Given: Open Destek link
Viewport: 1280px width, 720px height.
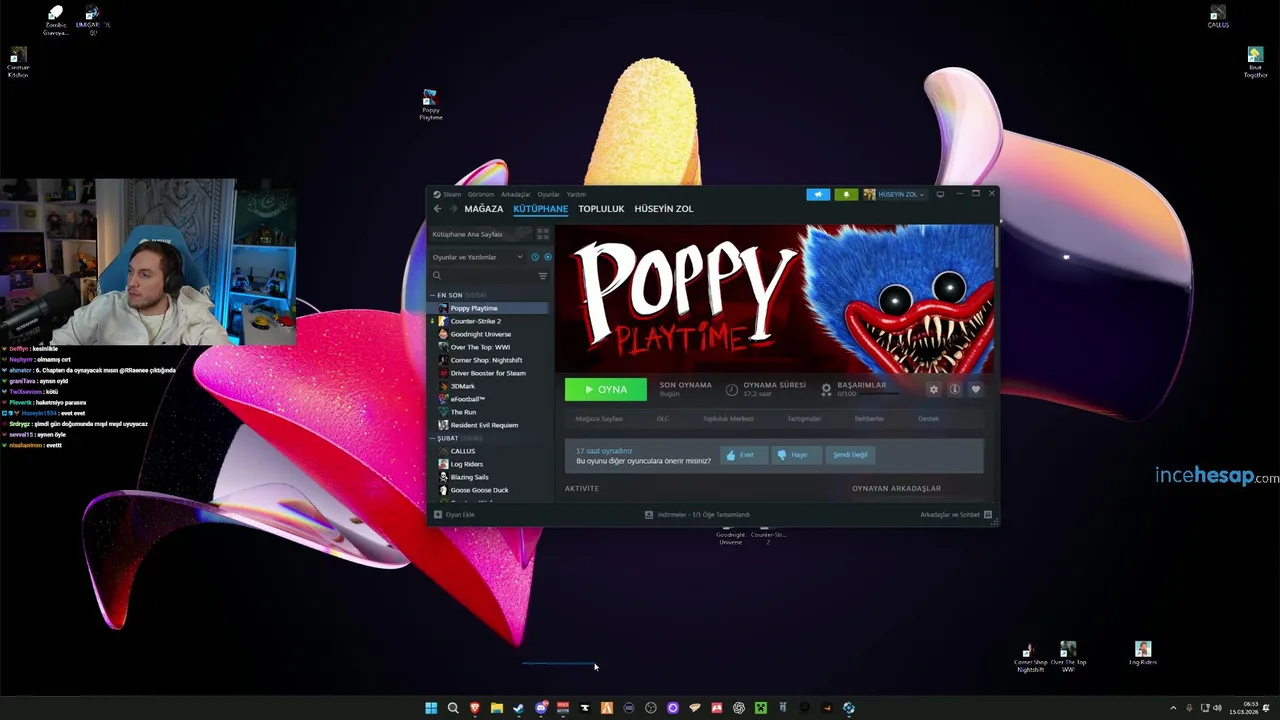Looking at the screenshot, I should click(x=928, y=419).
